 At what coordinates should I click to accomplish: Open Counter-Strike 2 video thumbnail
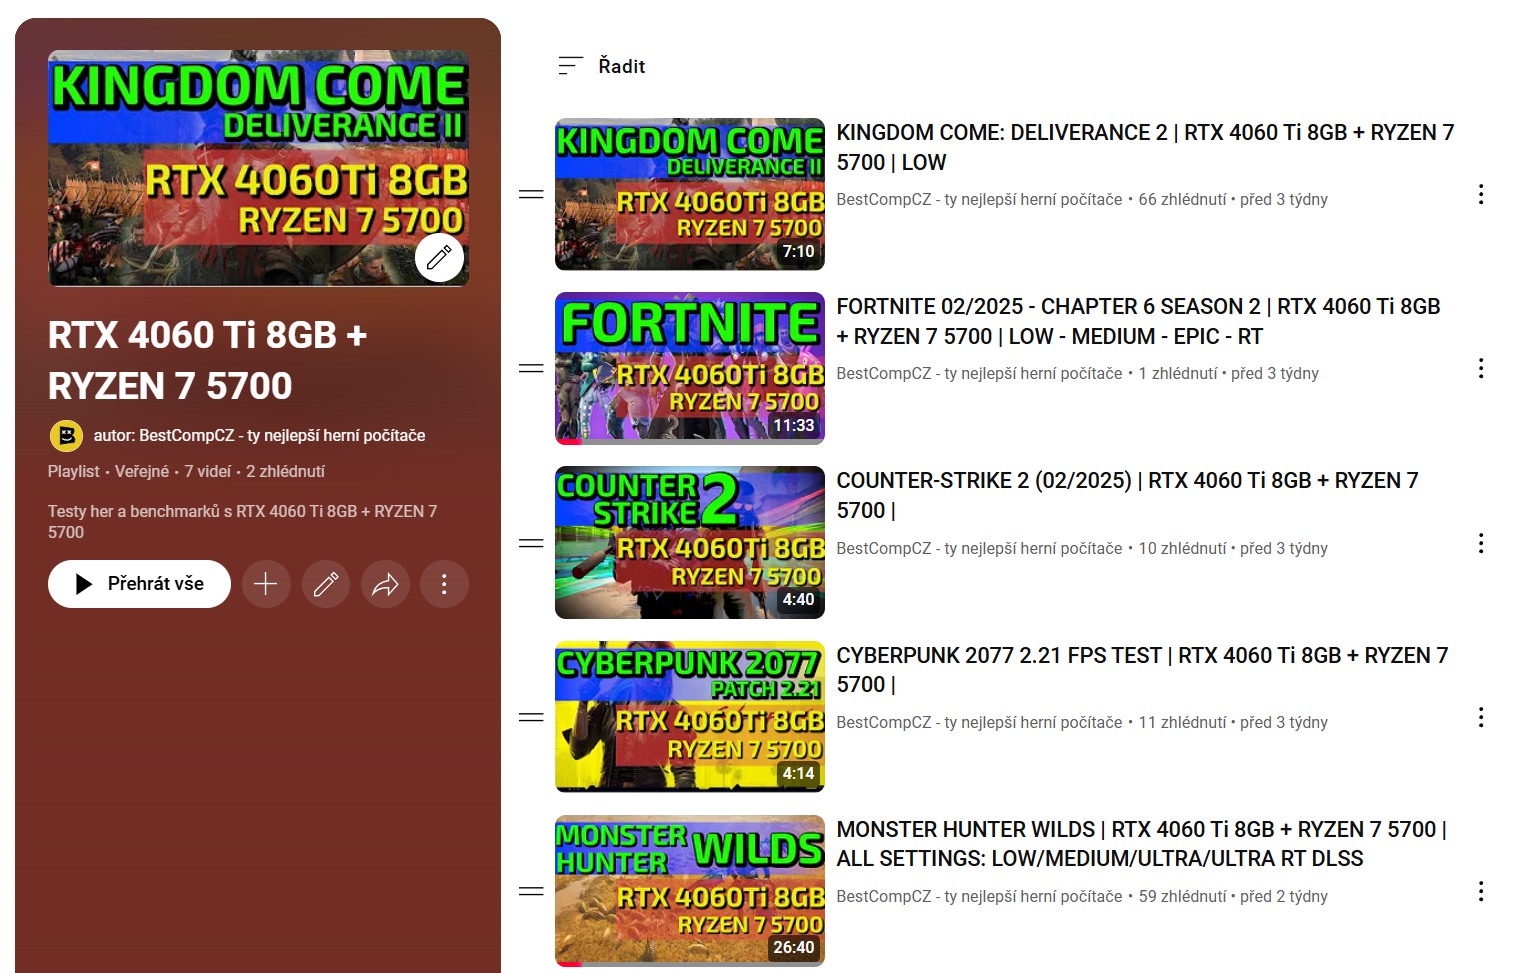point(690,543)
